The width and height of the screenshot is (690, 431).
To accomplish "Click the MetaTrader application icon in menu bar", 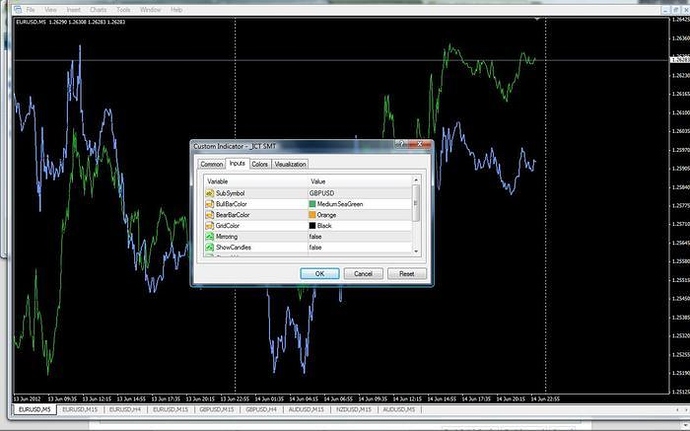I will [x=18, y=9].
